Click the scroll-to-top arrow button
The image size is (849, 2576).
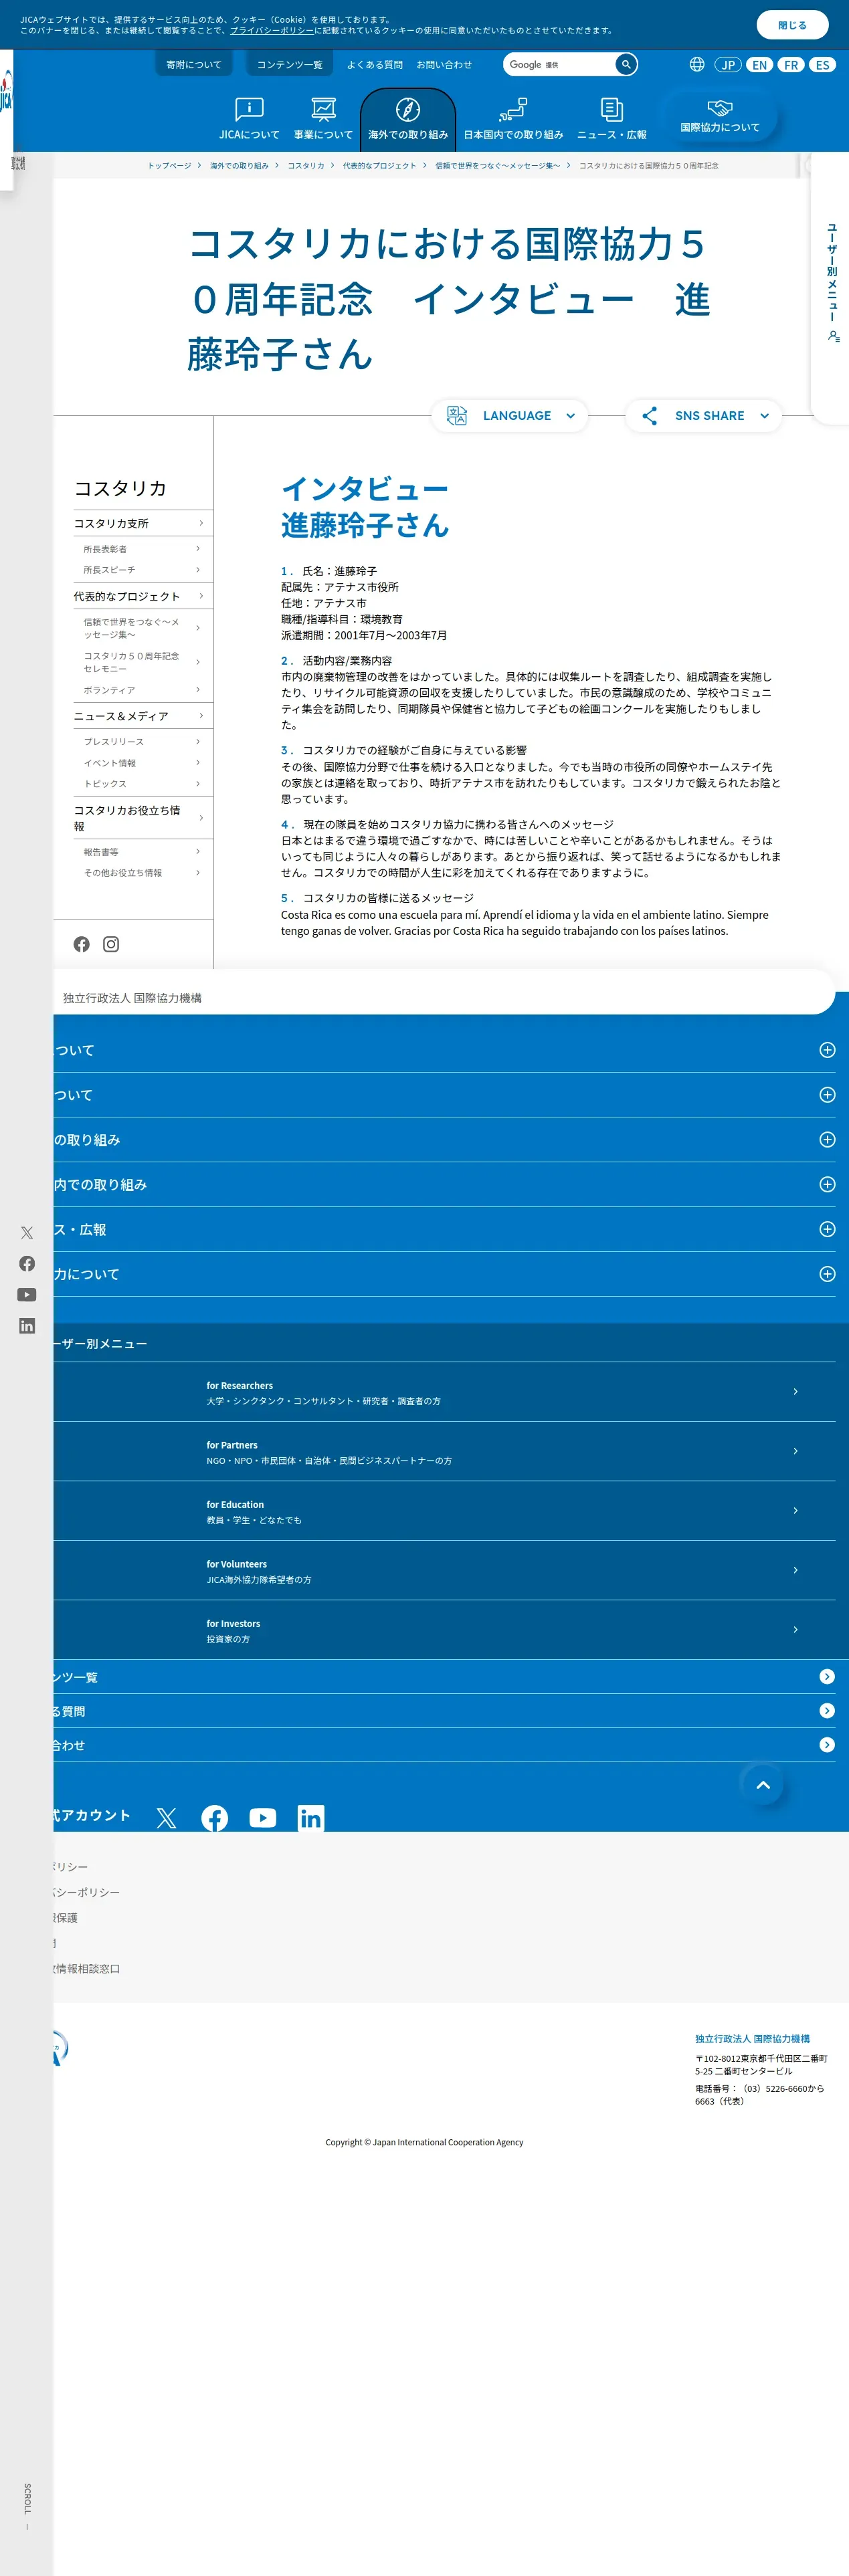click(x=763, y=1785)
